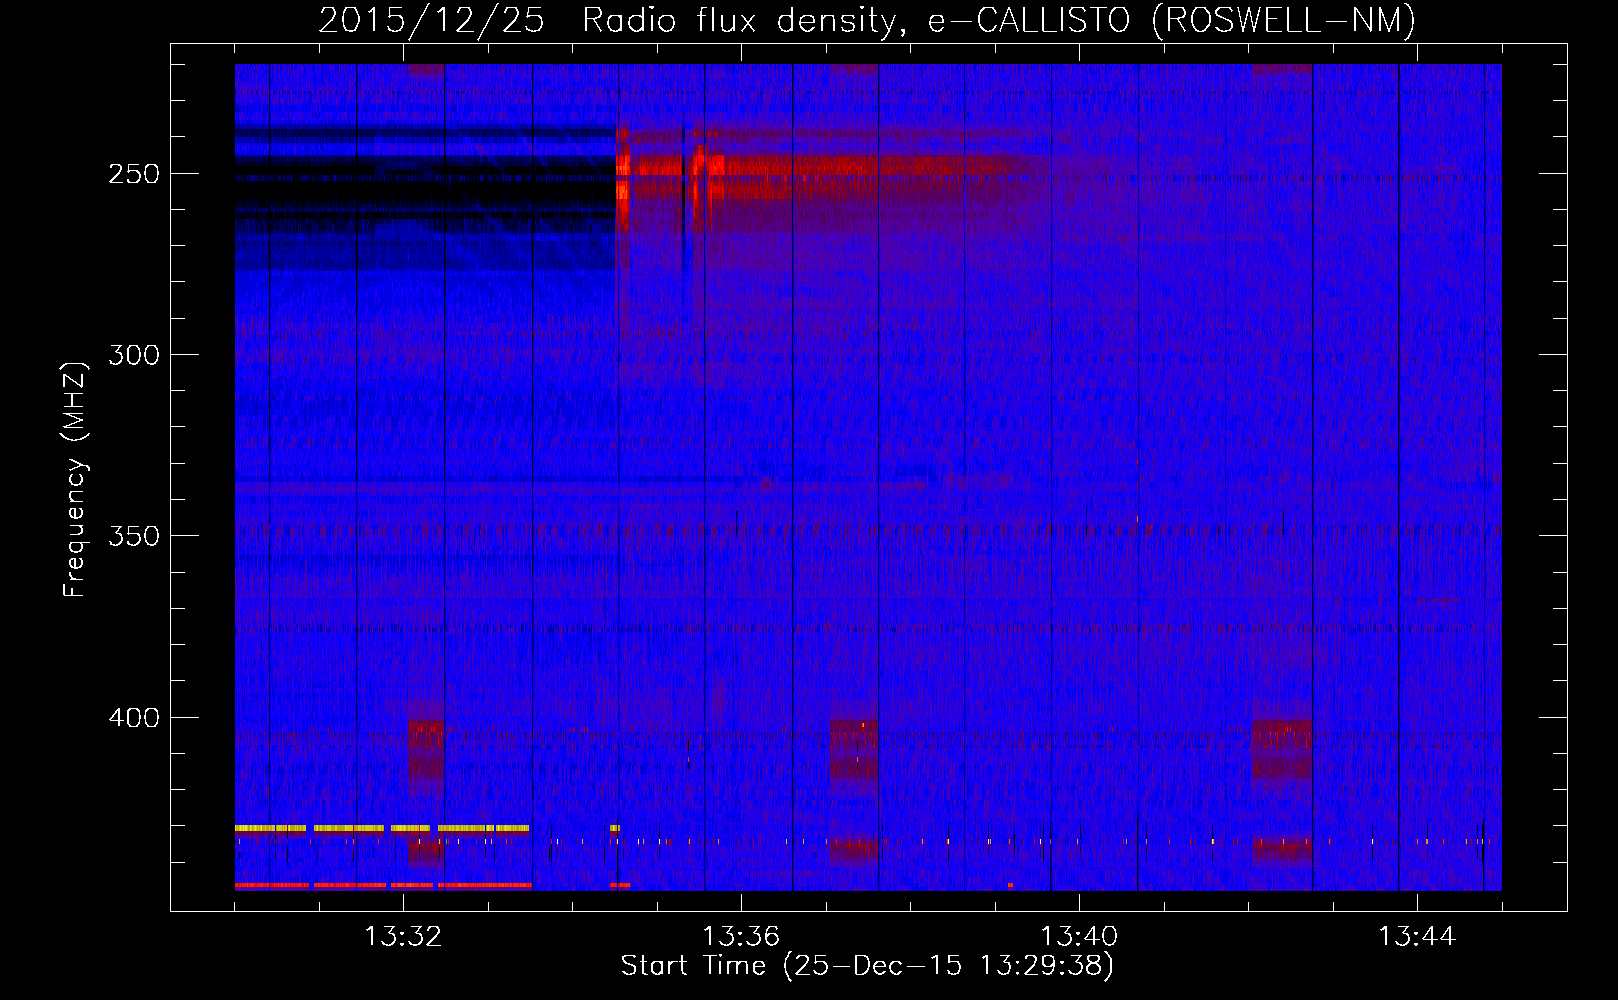Click the red line along the spectrogram's bottom edge
Viewport: 1618px width, 1000px height.
click(382, 885)
